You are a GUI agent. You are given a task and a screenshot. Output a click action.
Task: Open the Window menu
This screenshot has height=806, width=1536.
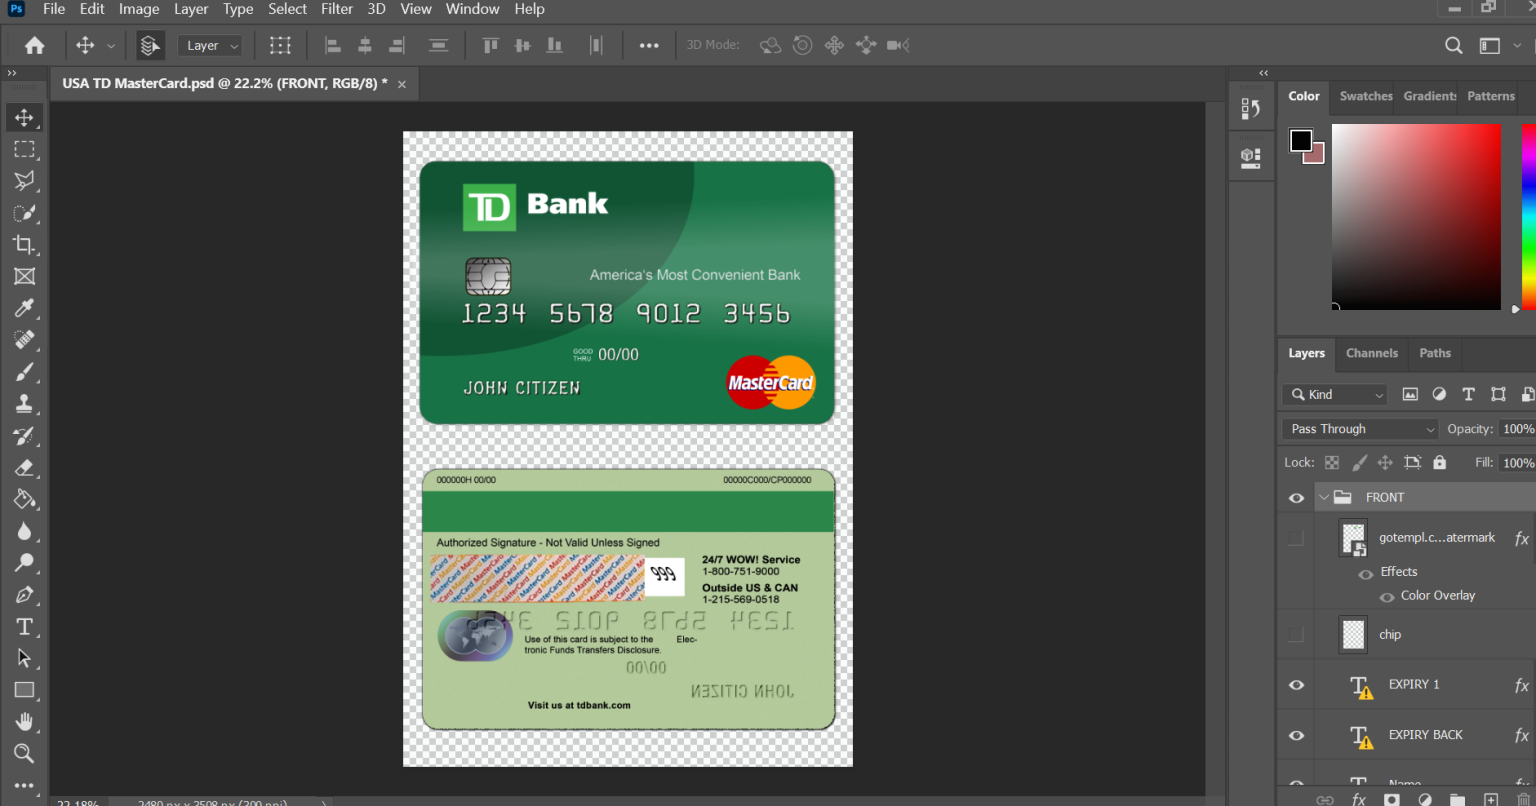(x=472, y=9)
